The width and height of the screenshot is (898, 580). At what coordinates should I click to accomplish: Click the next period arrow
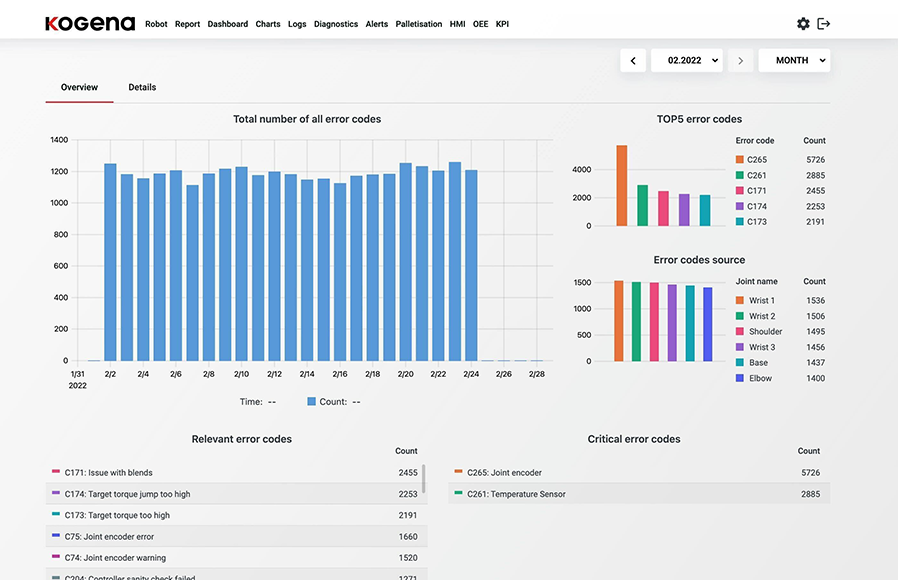(x=740, y=61)
